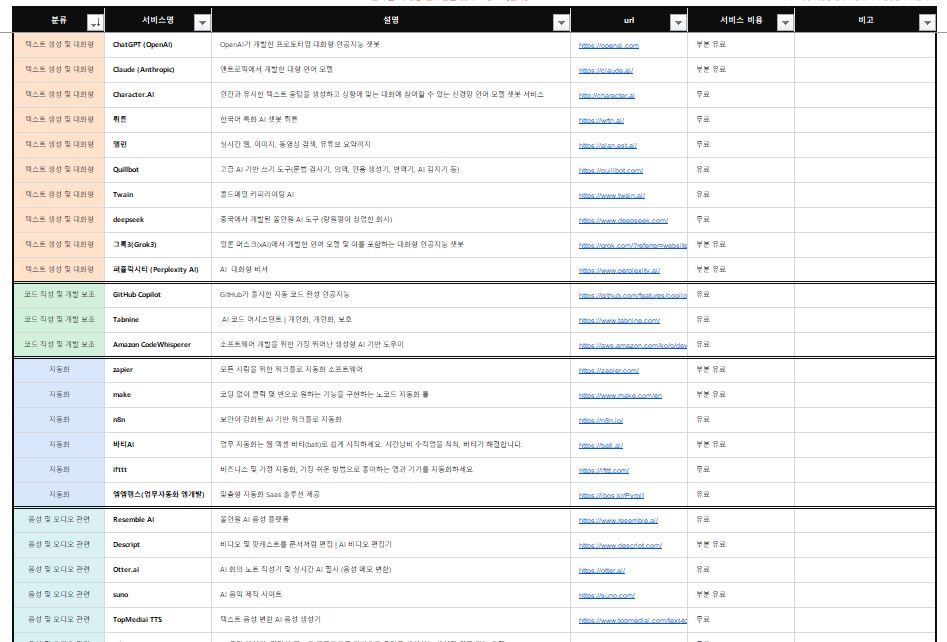Select 코드 작성 및 개발 보조 in Tabnine row
This screenshot has width=947, height=642.
(59, 319)
